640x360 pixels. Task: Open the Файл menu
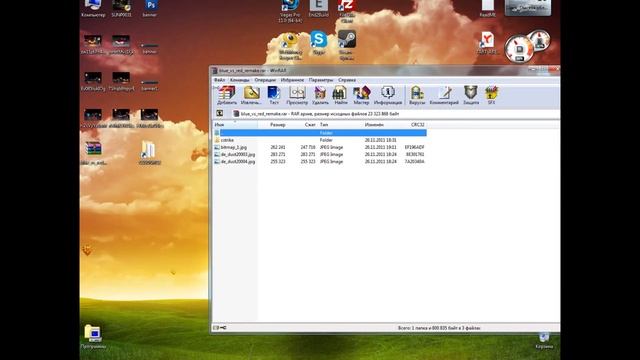point(220,80)
